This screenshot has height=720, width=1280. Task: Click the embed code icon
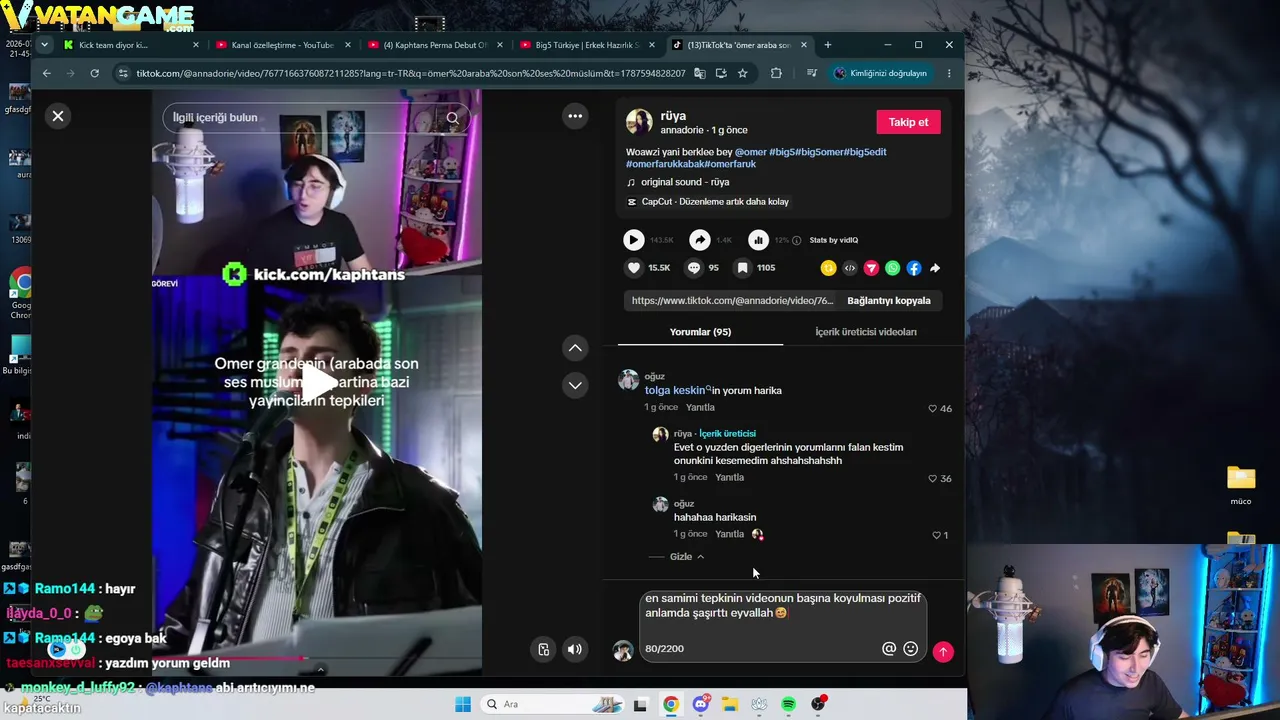850,268
